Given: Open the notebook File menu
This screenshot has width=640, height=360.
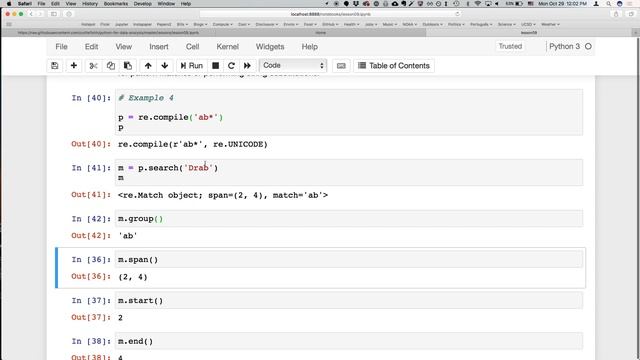Looking at the screenshot, I should click(x=62, y=47).
